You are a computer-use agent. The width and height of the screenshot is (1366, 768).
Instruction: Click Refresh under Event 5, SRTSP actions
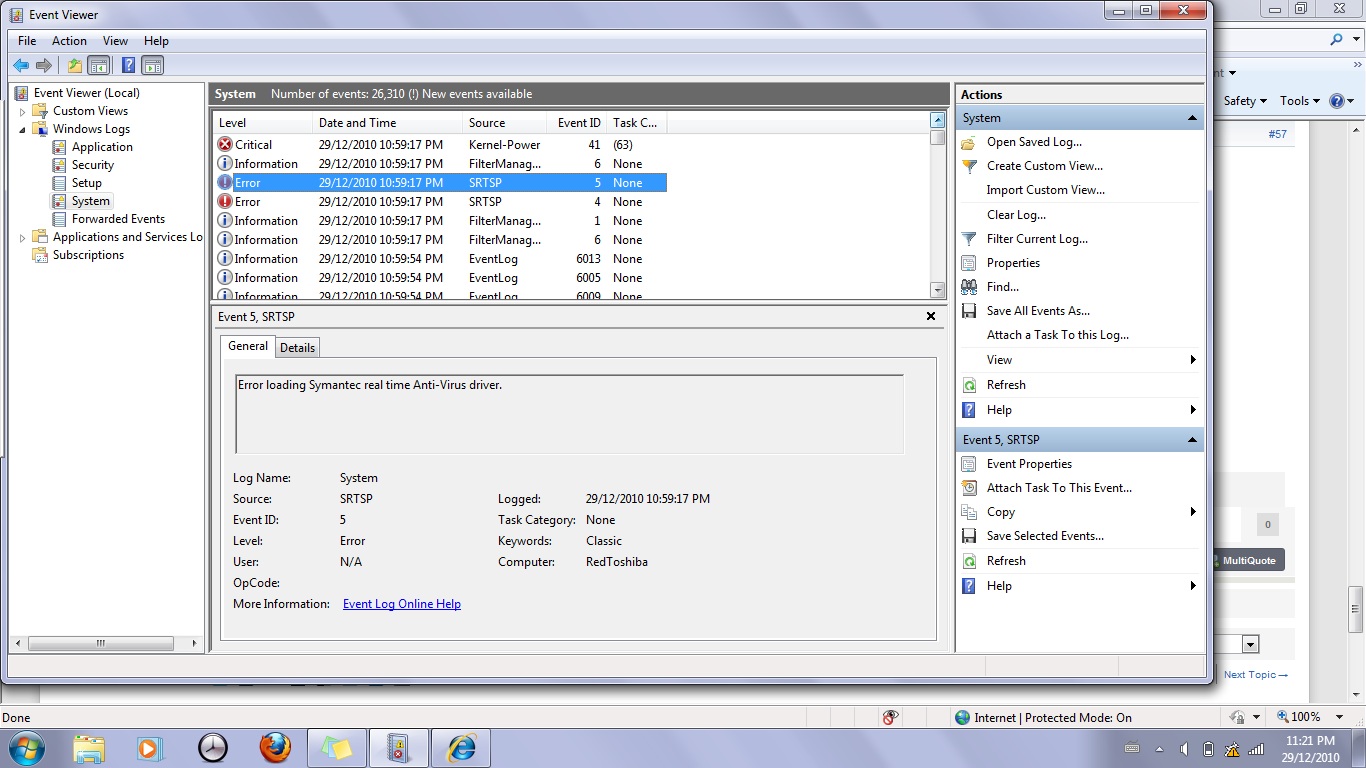coord(1006,561)
